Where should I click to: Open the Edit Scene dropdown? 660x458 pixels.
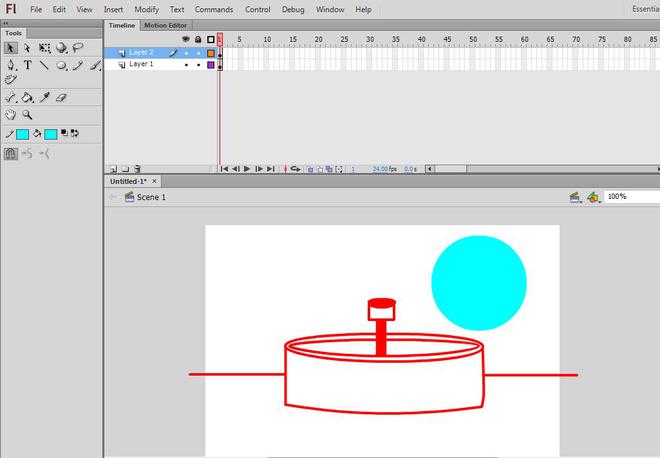[x=575, y=197]
